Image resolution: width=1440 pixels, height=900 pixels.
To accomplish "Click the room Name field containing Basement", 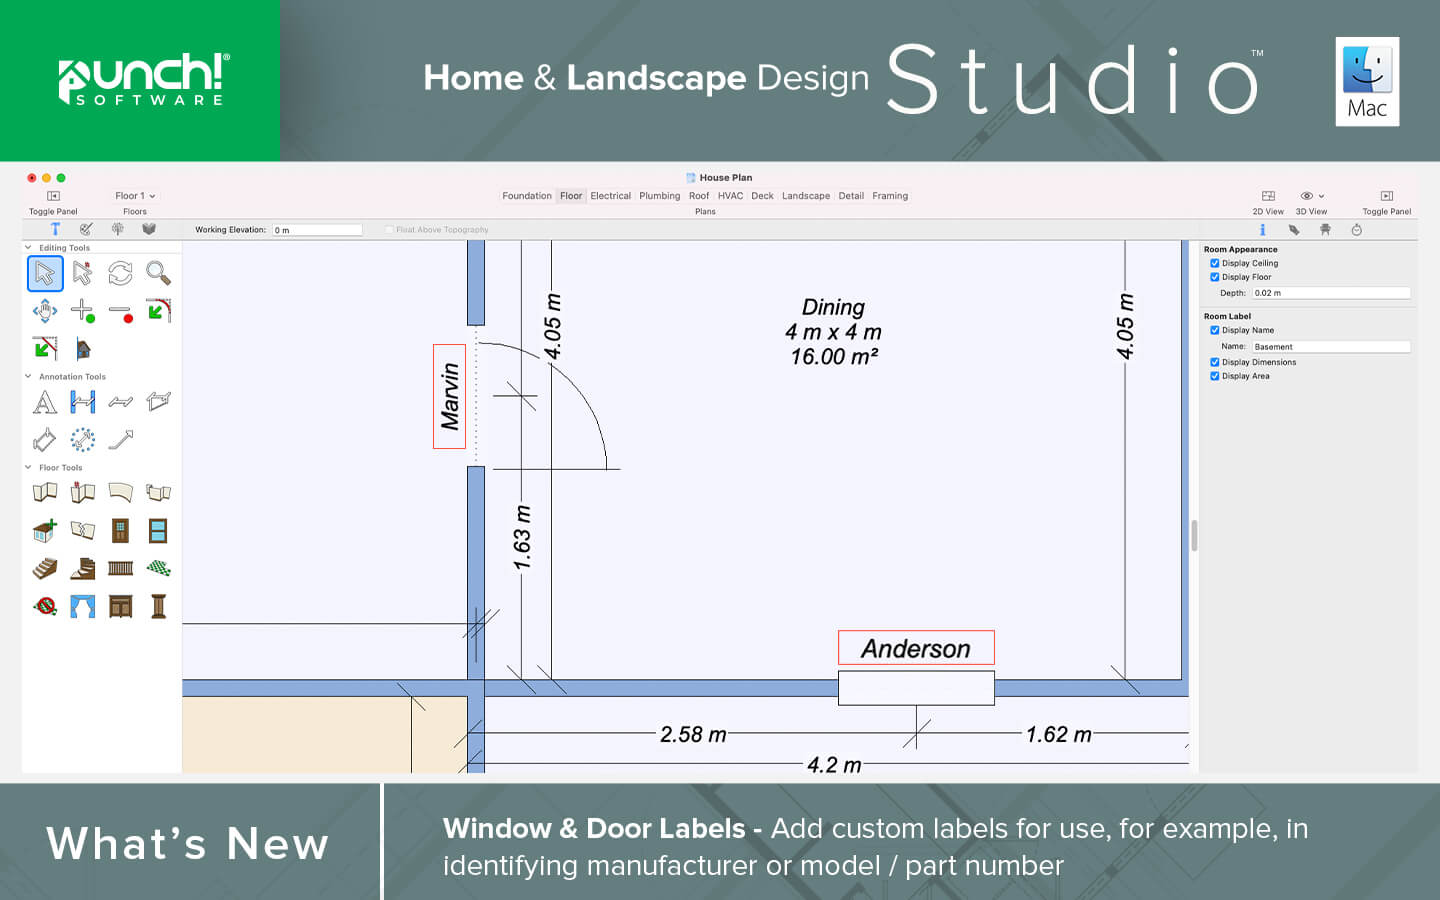I will [x=1331, y=347].
